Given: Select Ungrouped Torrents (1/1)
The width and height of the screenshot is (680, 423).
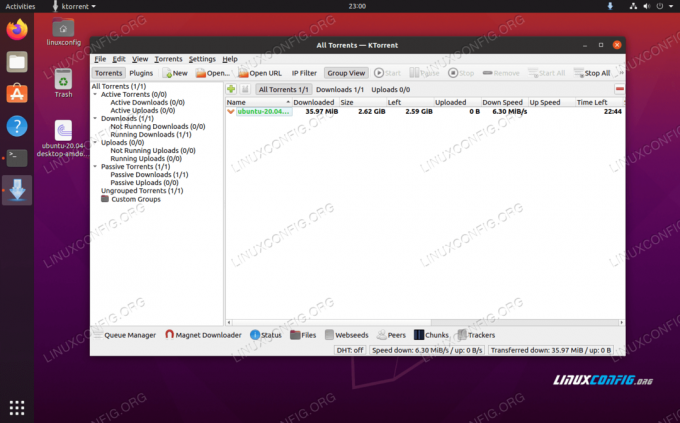Looking at the screenshot, I should click(142, 190).
